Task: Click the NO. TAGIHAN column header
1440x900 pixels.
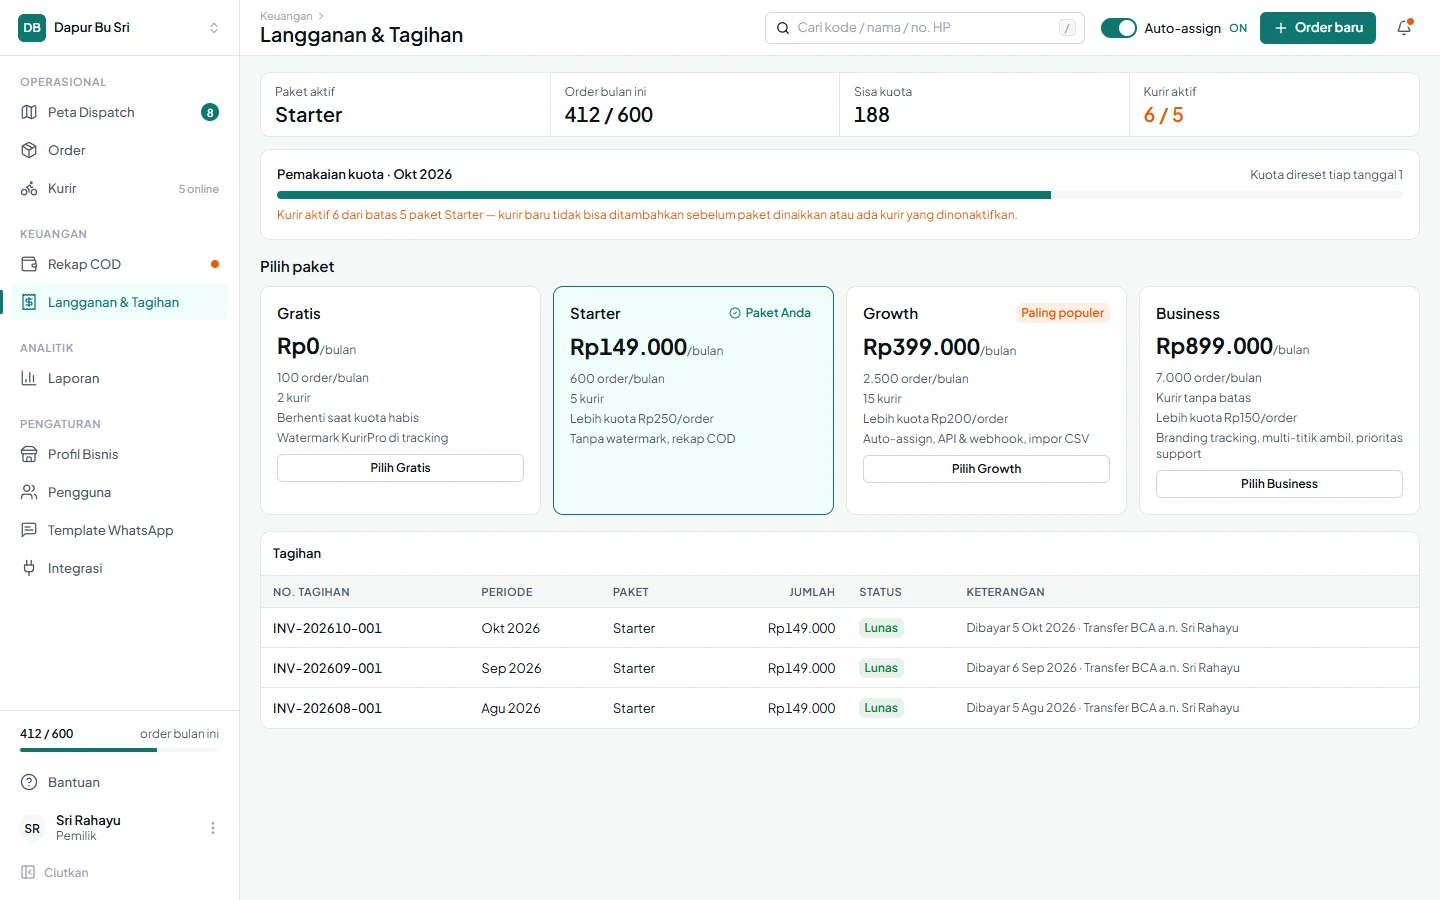Action: 311,592
